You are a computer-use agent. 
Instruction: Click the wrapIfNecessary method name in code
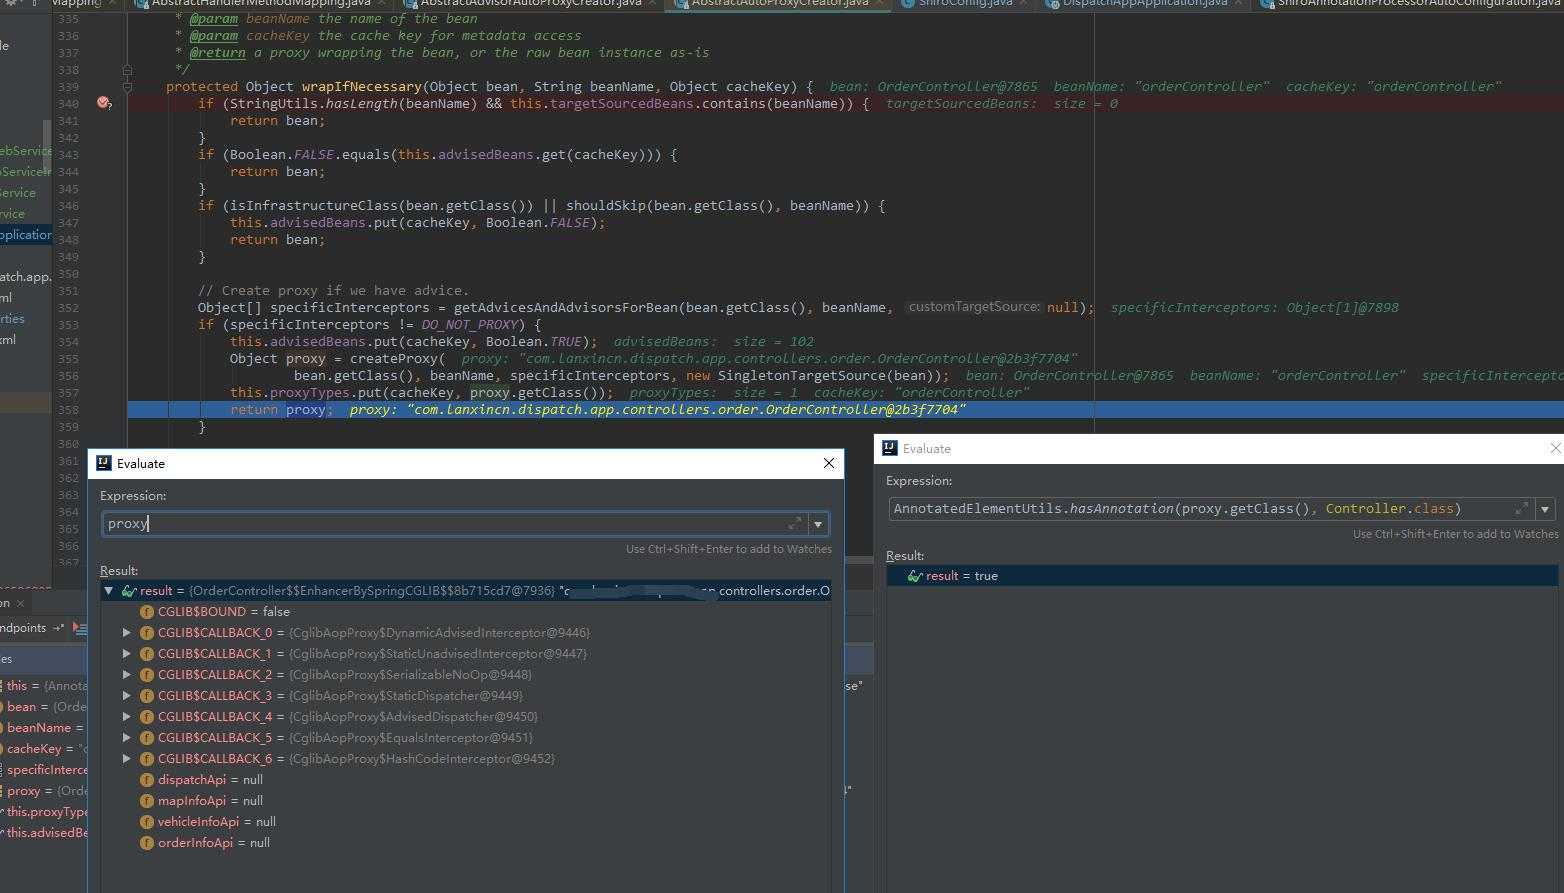[362, 87]
